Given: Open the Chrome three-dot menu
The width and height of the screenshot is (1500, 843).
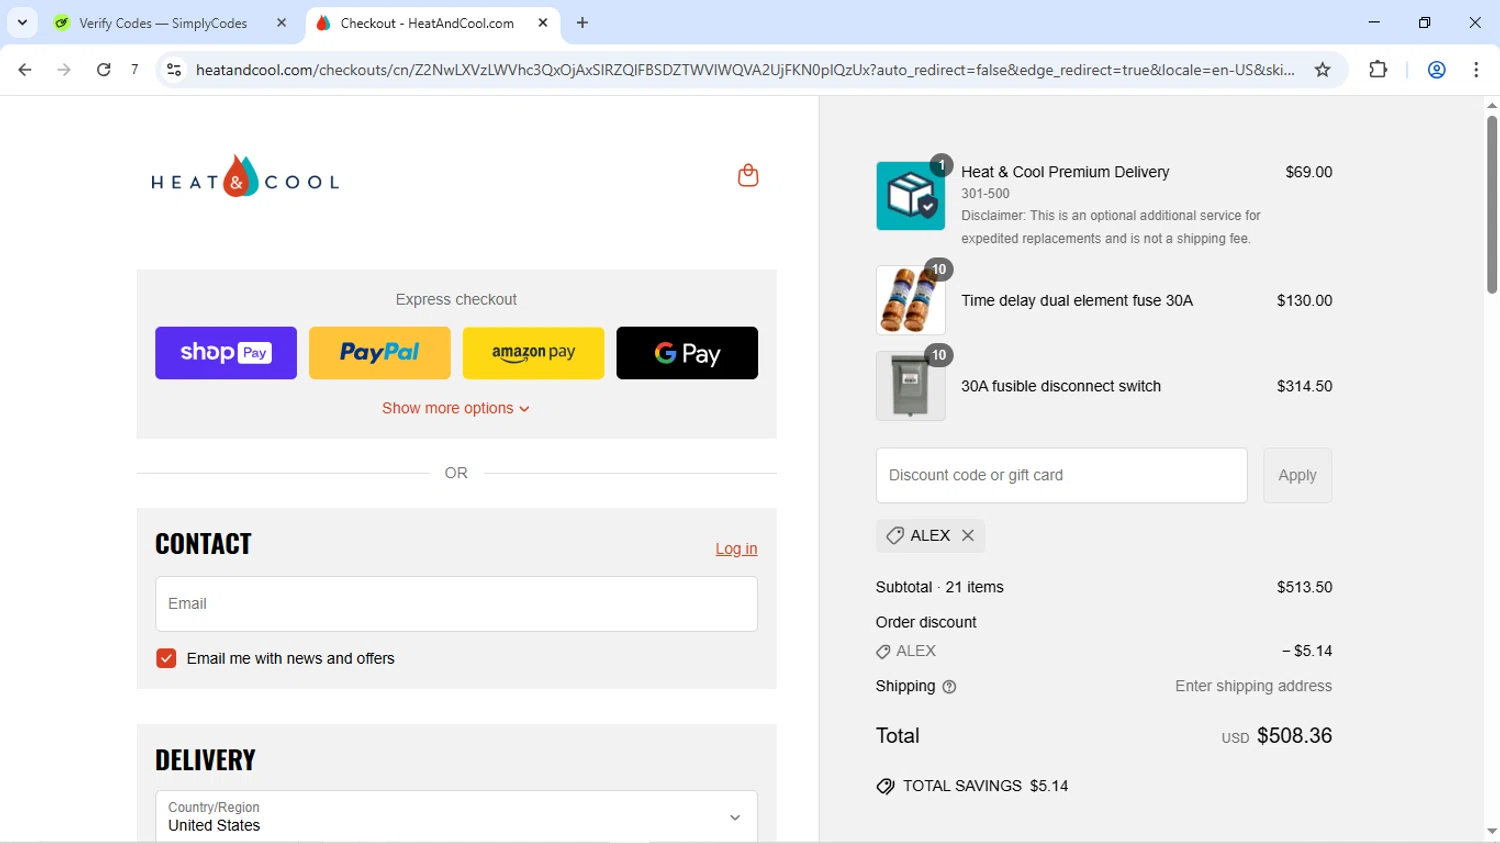Looking at the screenshot, I should pyautogui.click(x=1476, y=70).
